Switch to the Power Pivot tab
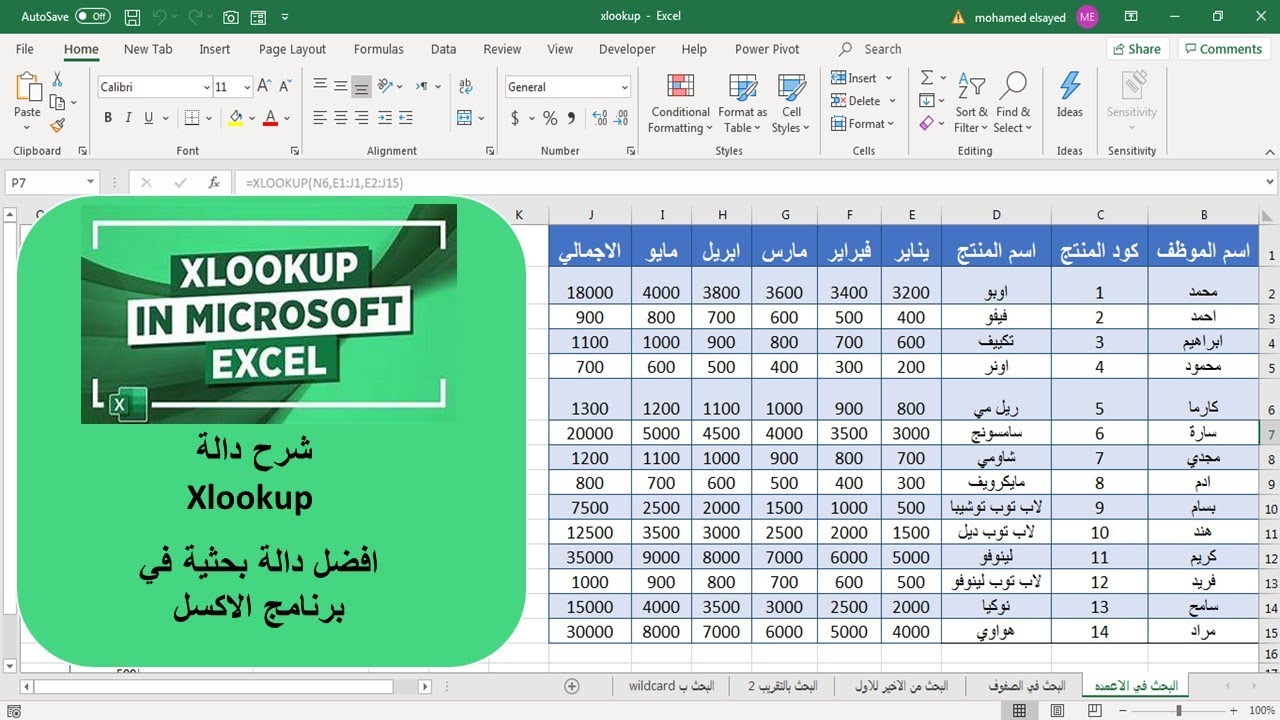The image size is (1280, 720). pyautogui.click(x=767, y=49)
